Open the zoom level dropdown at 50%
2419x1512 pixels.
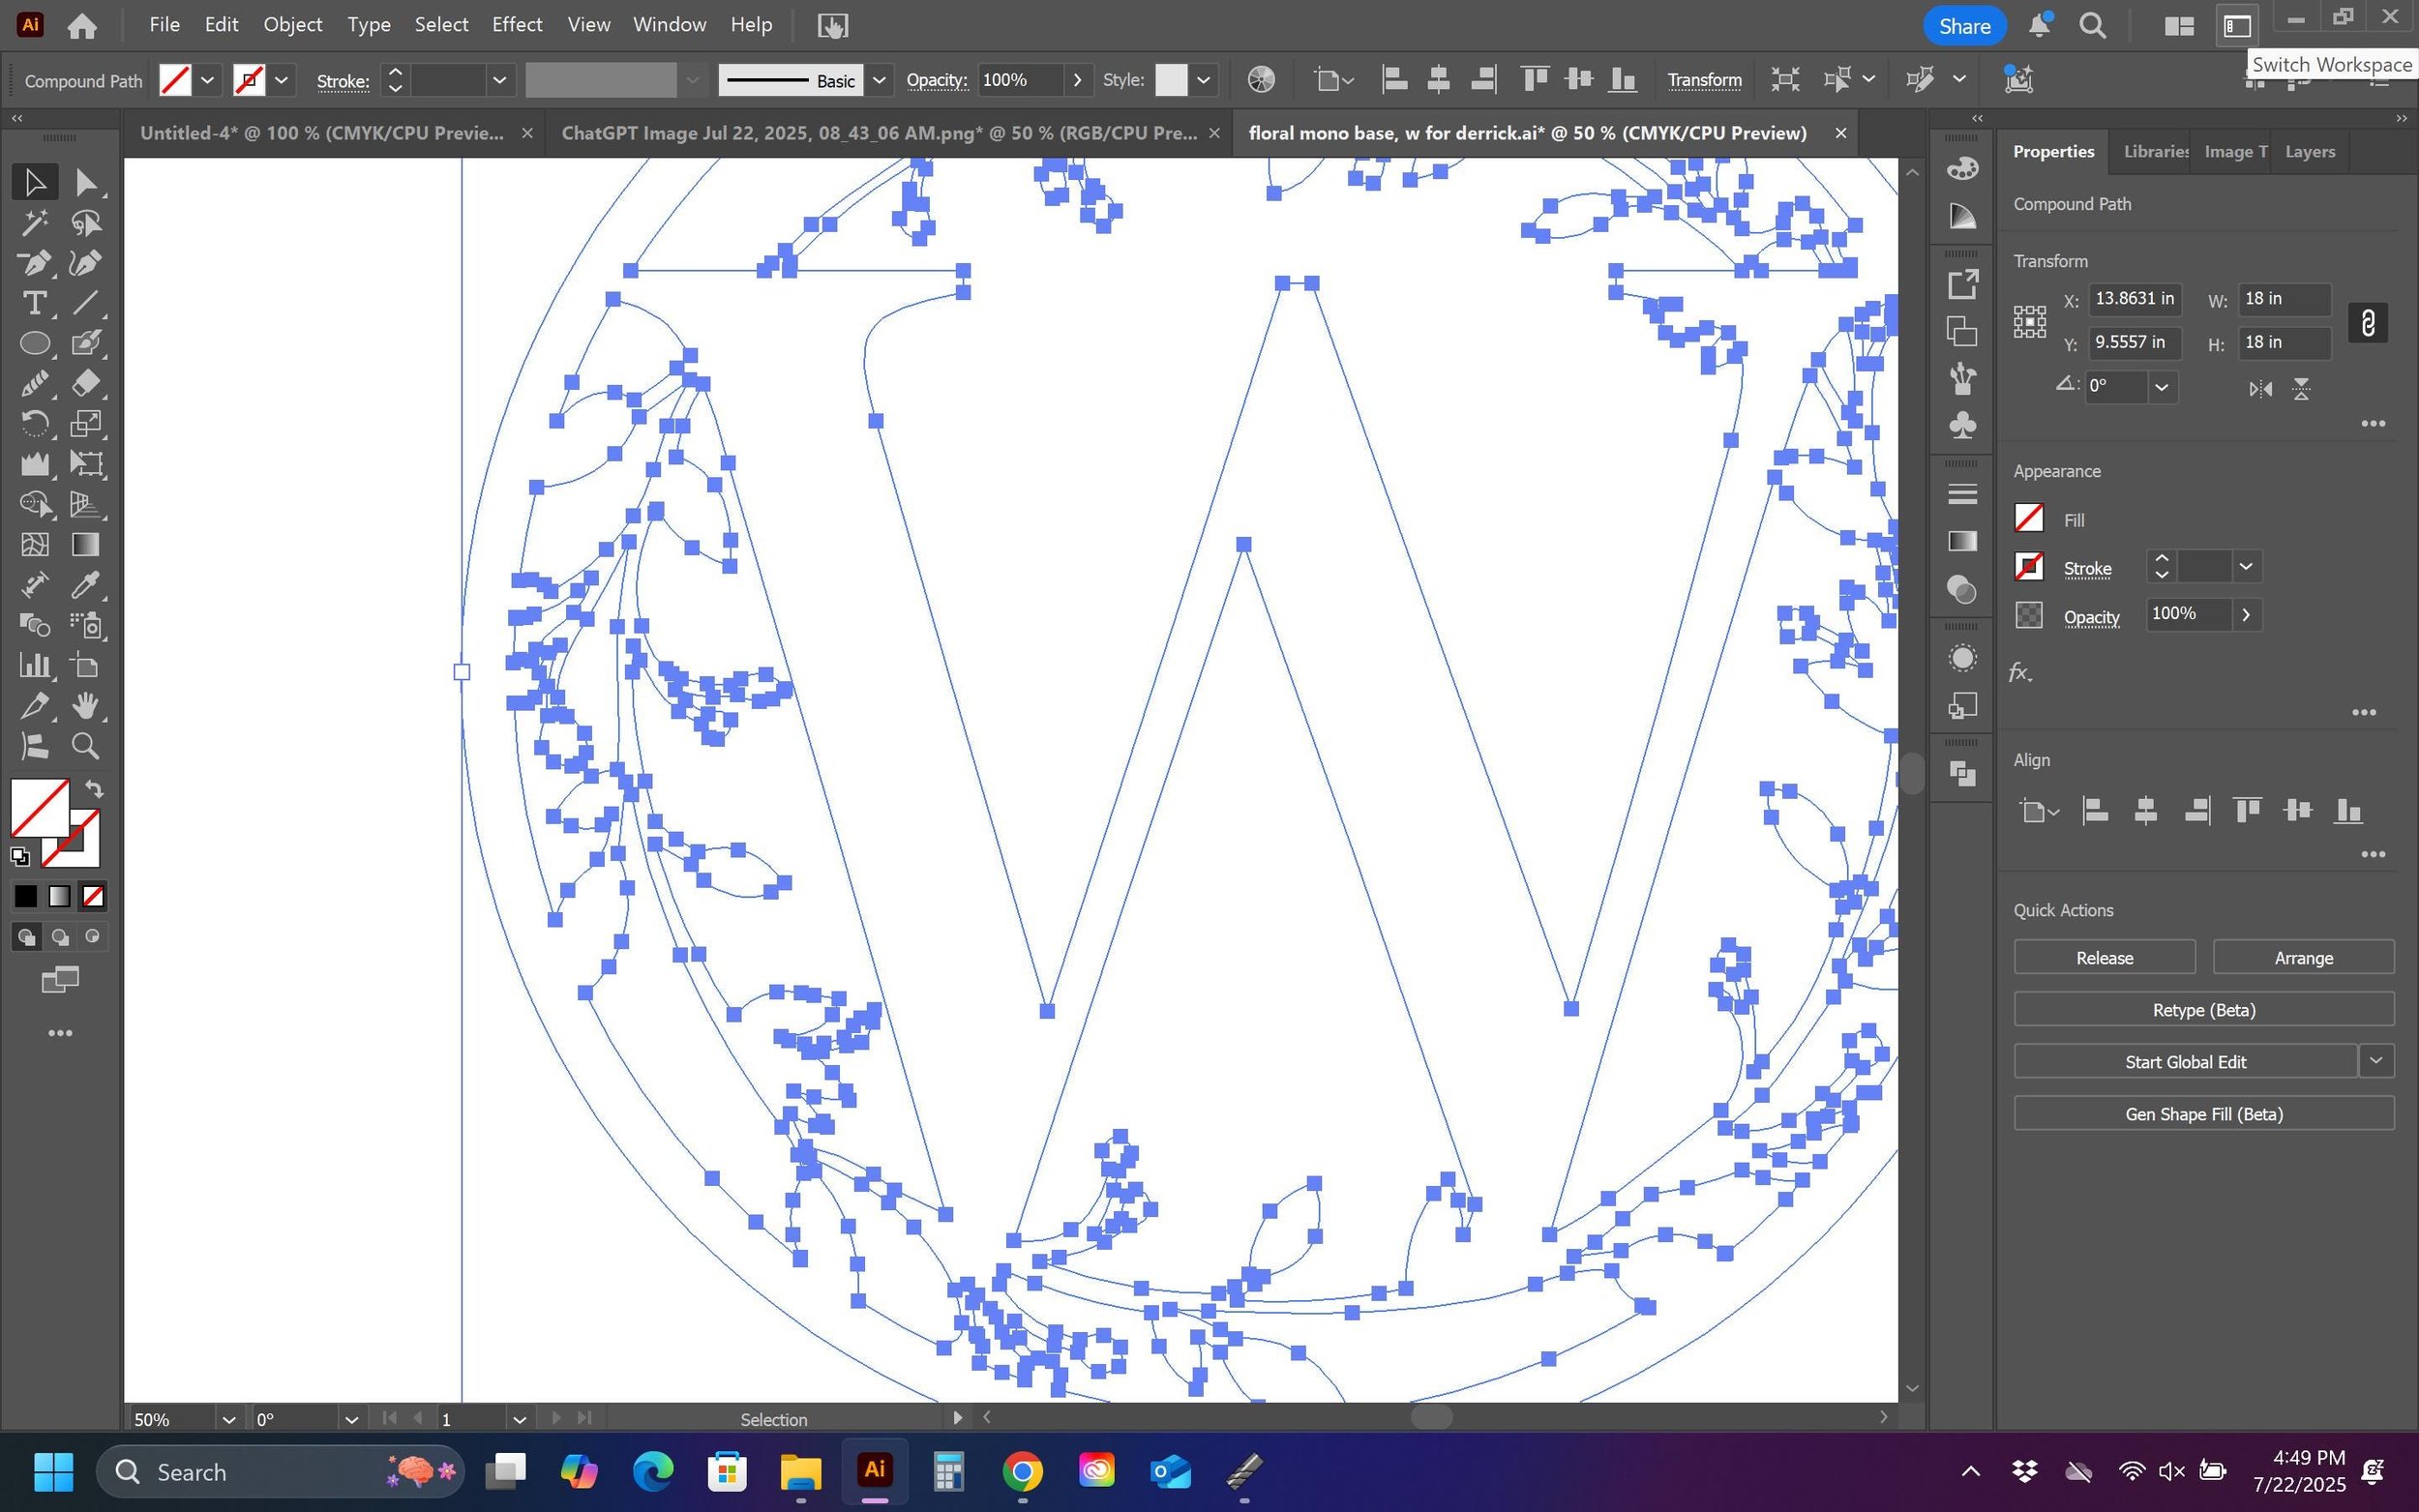228,1419
